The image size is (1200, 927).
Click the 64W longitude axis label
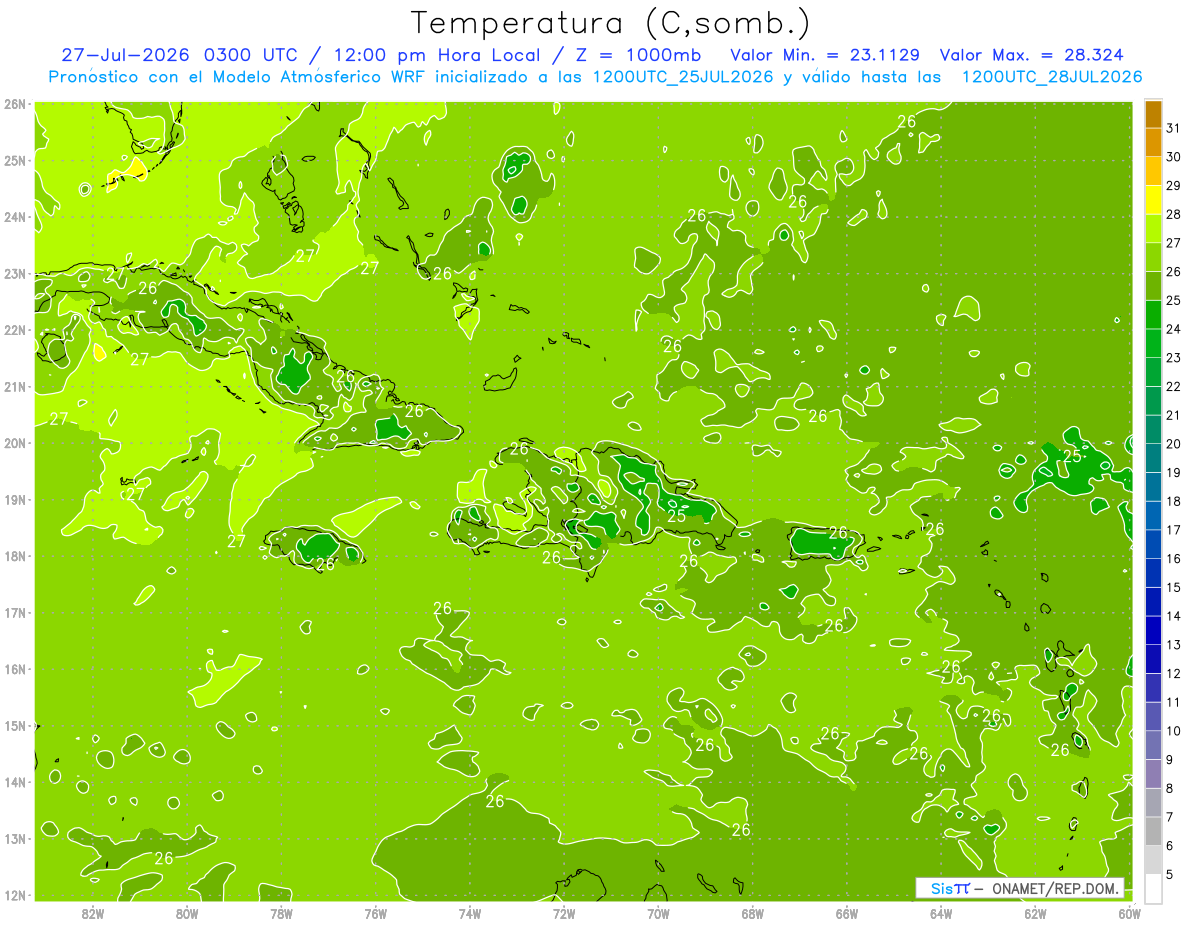tap(941, 913)
